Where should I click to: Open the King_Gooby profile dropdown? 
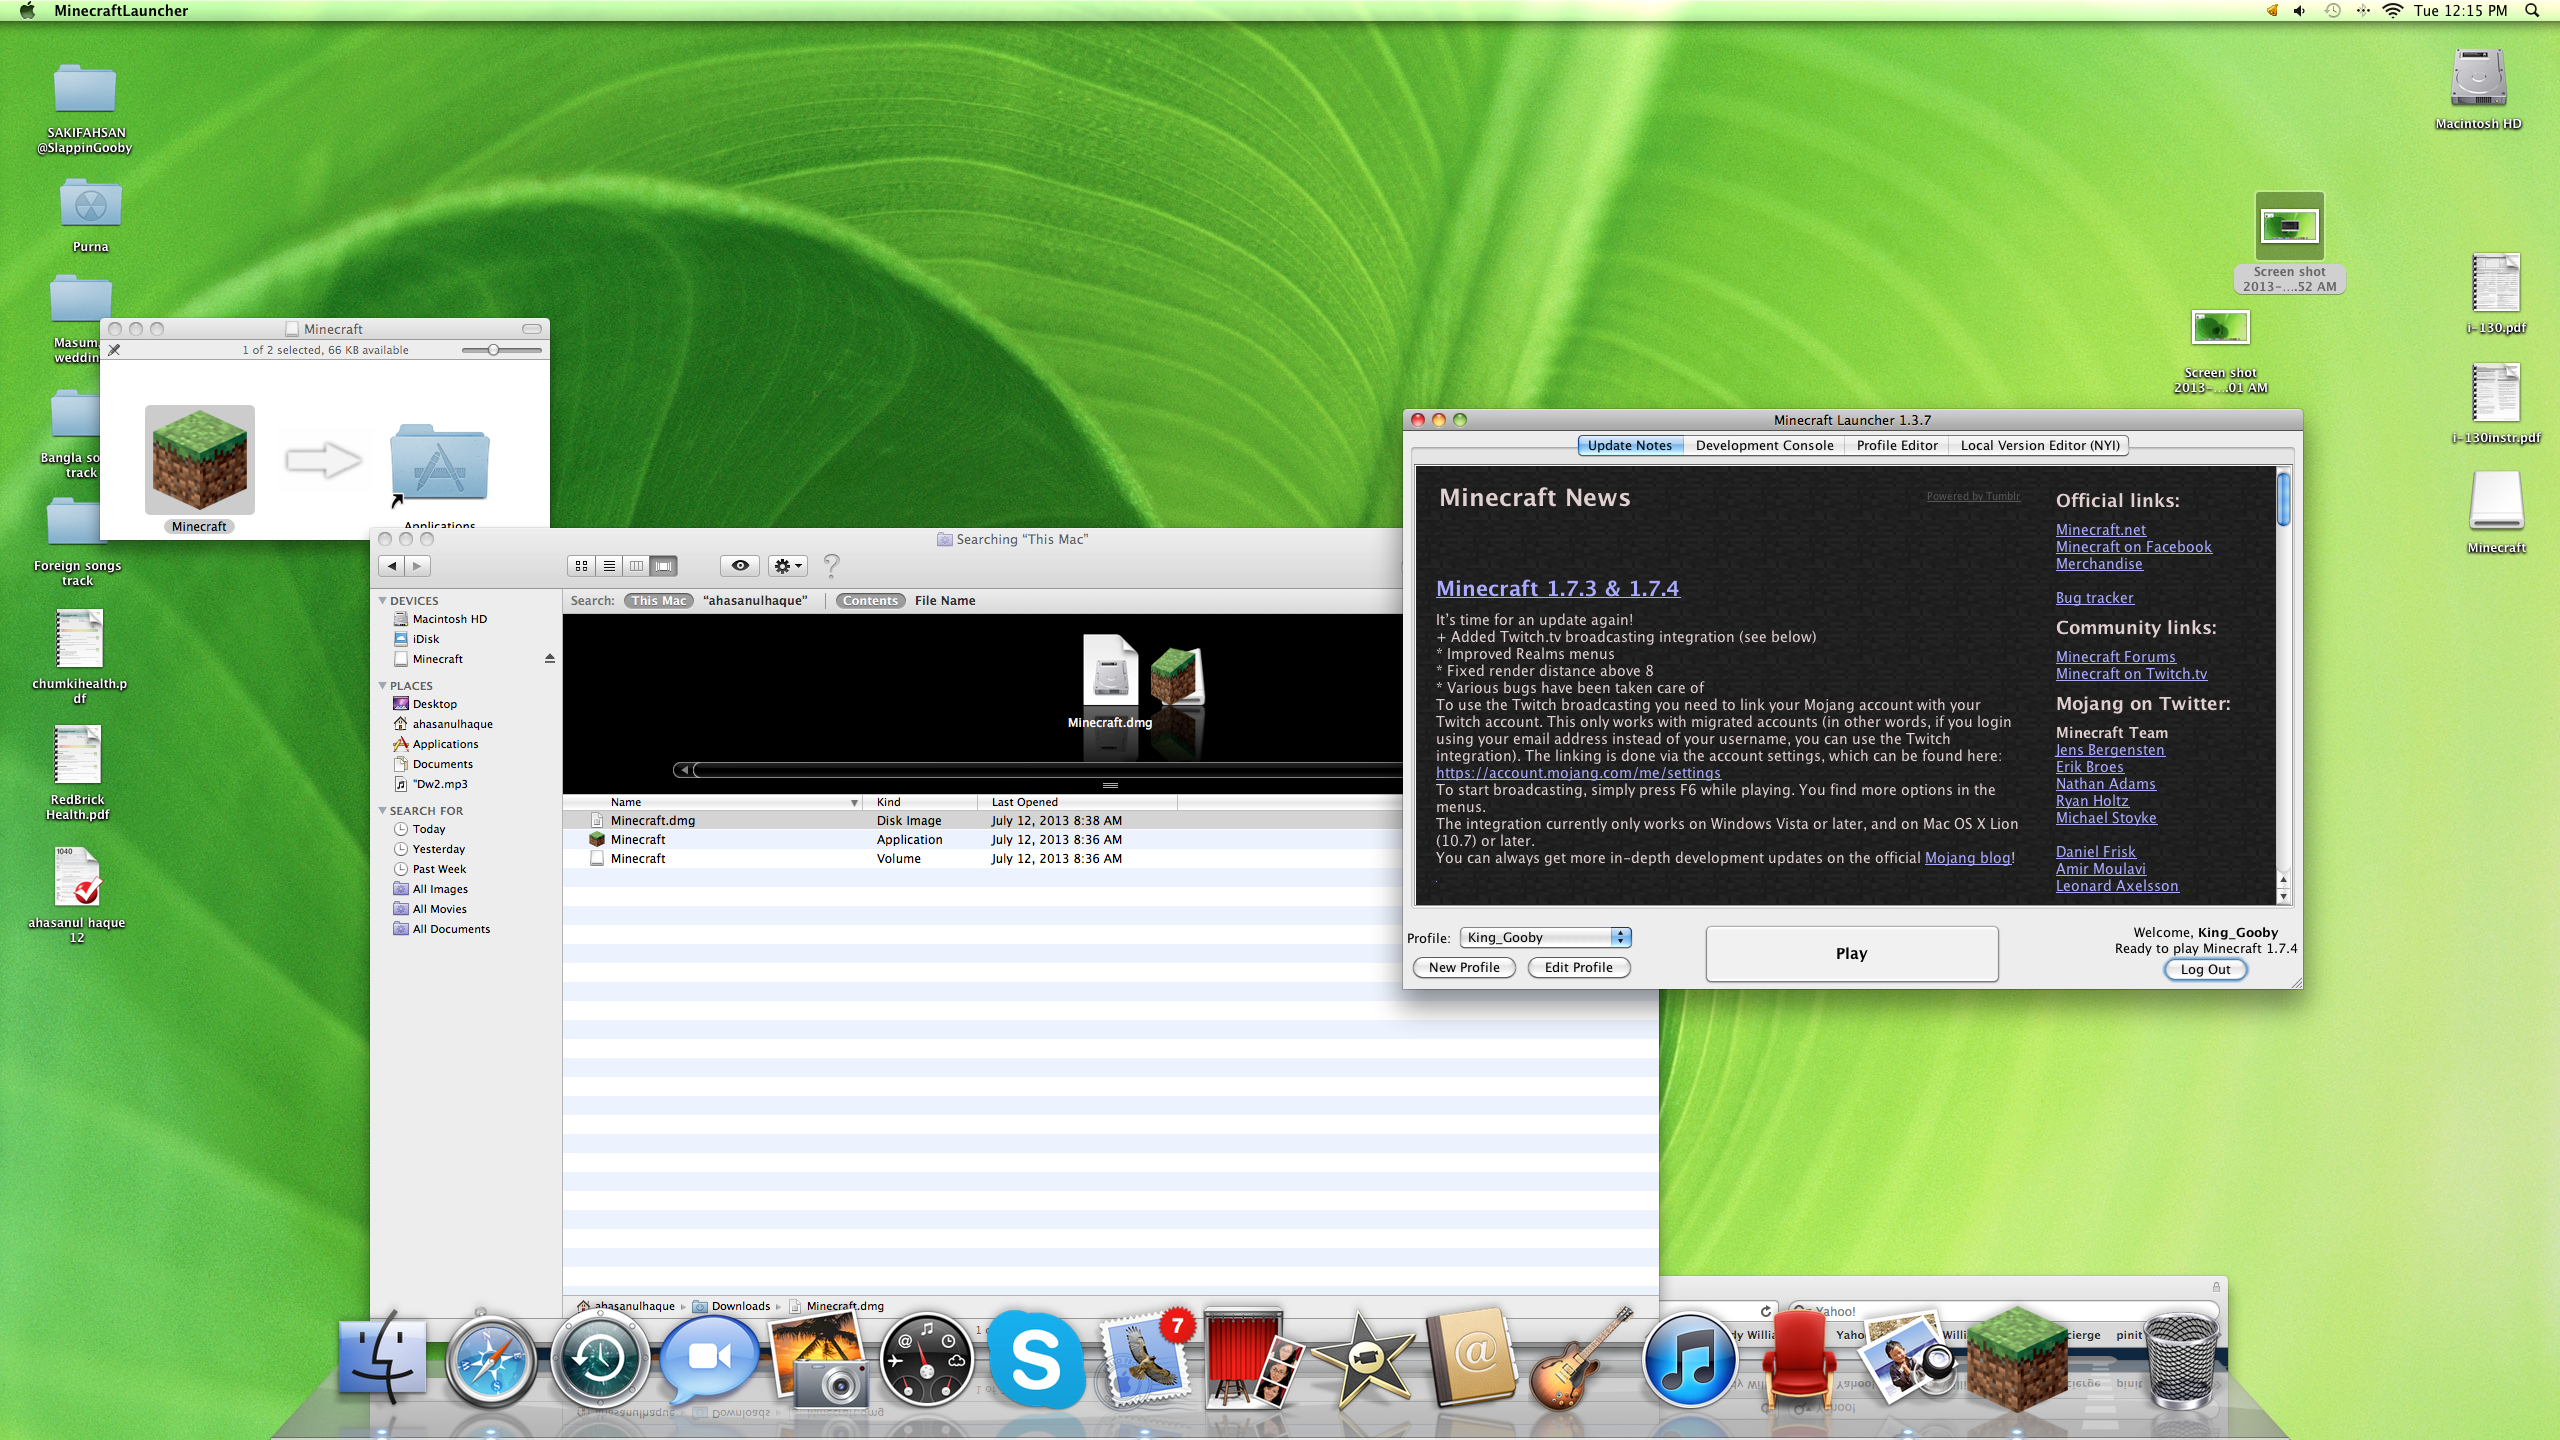pyautogui.click(x=1545, y=937)
